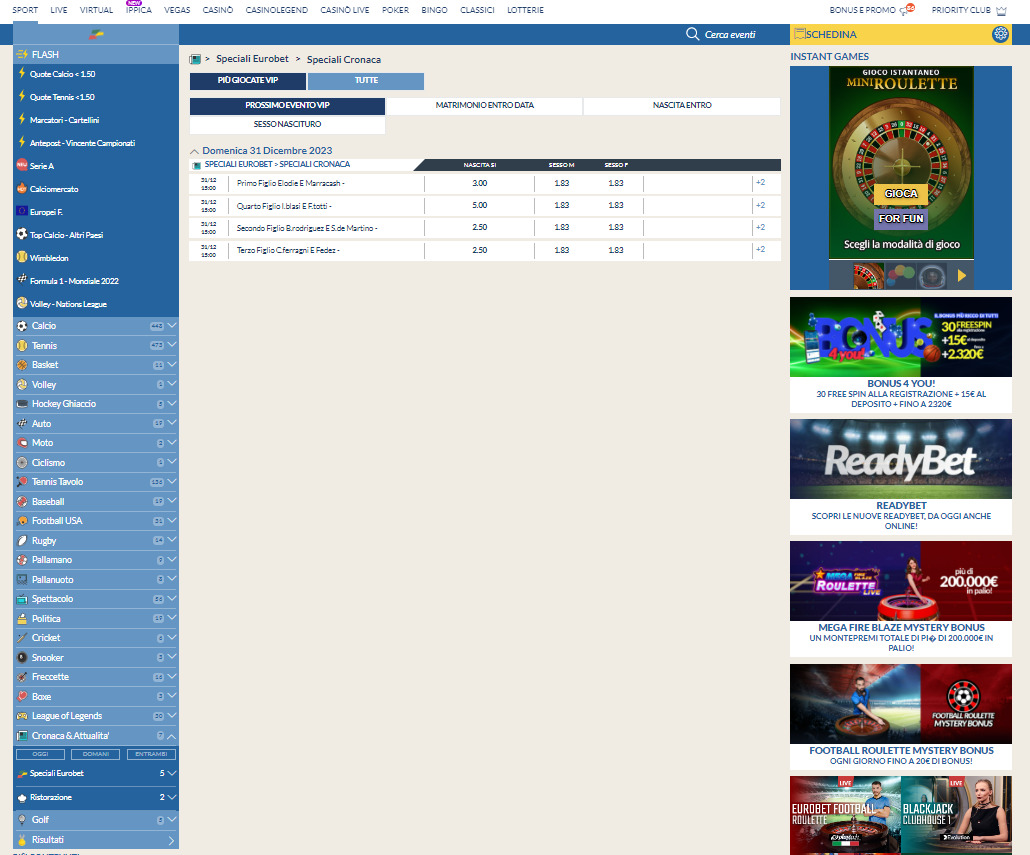Click the Tennis Tavolo paddle icon

pos(22,482)
